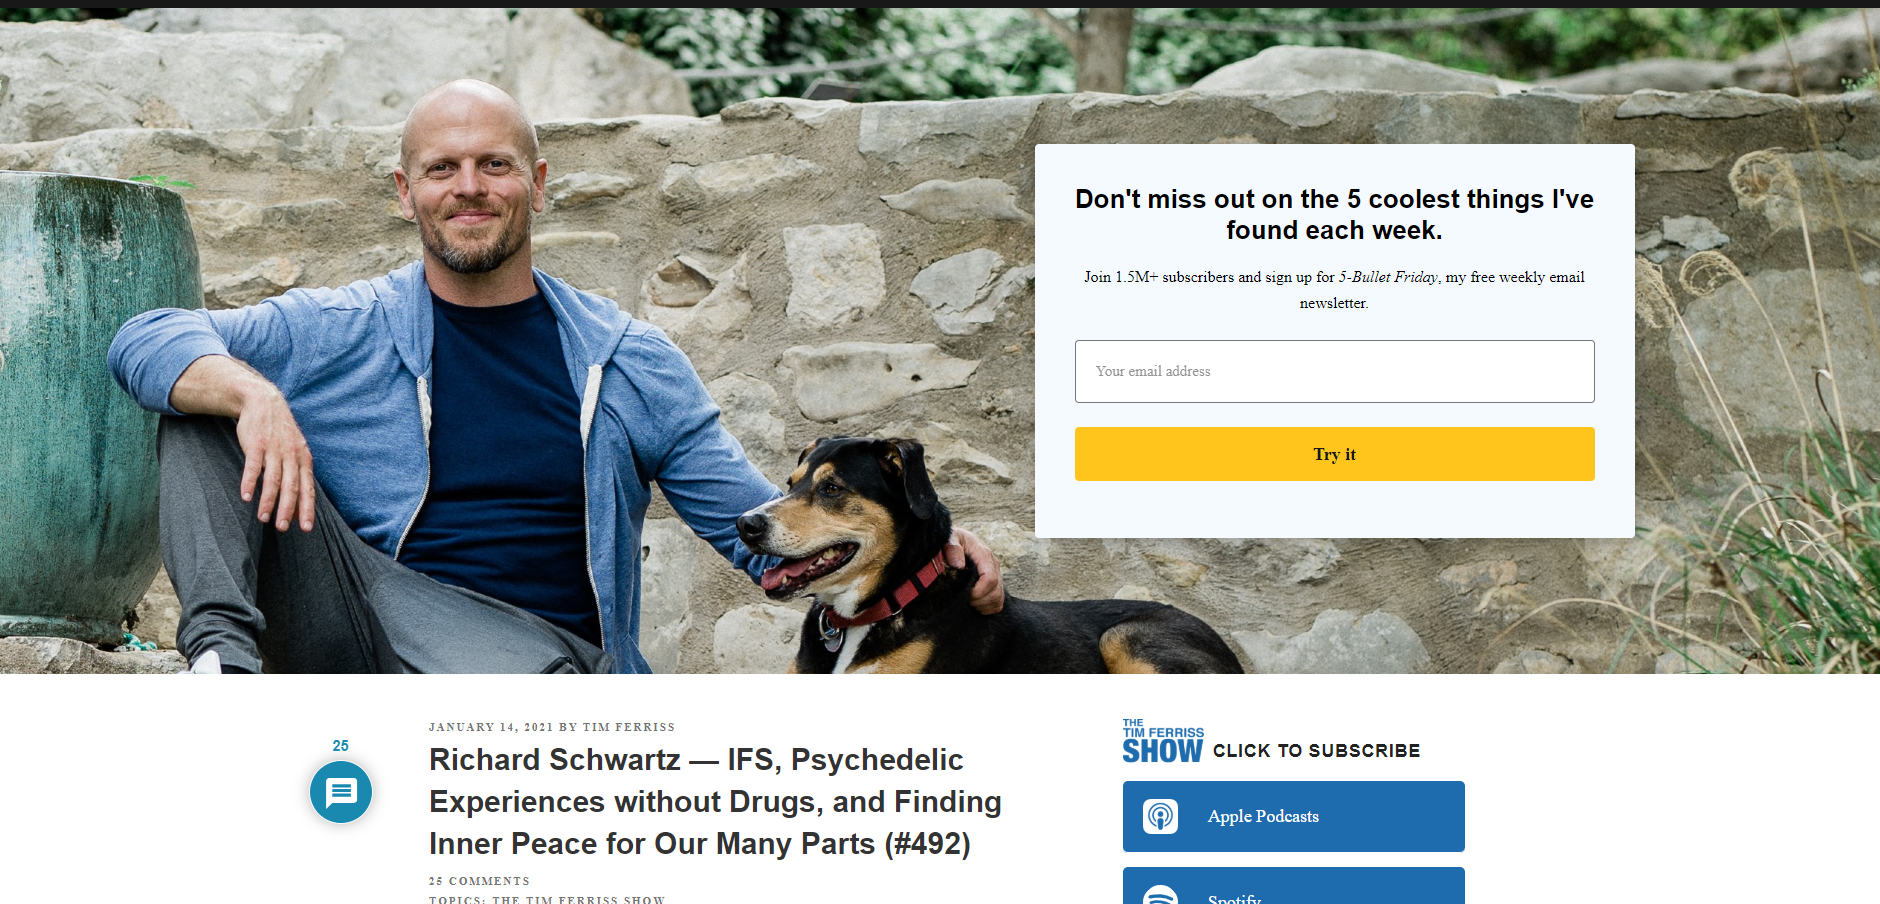Click the "Click to Subscribe" heading

tap(1316, 751)
